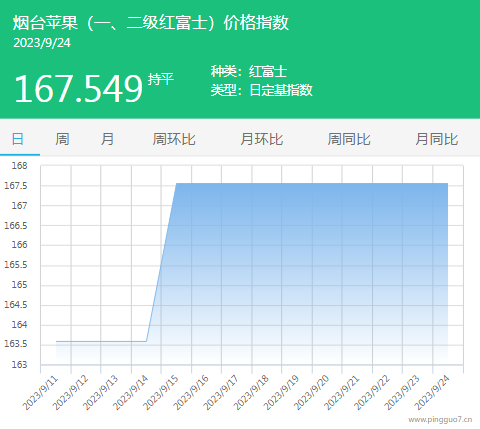Show the 周环比 comparison tab
The height and width of the screenshot is (429, 480).
pos(174,139)
